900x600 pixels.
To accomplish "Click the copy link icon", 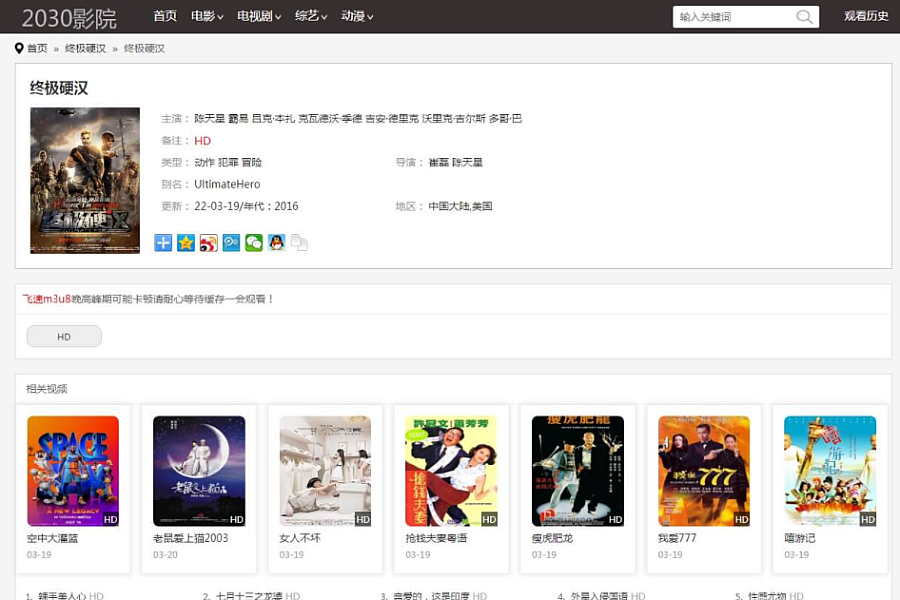I will (x=299, y=243).
